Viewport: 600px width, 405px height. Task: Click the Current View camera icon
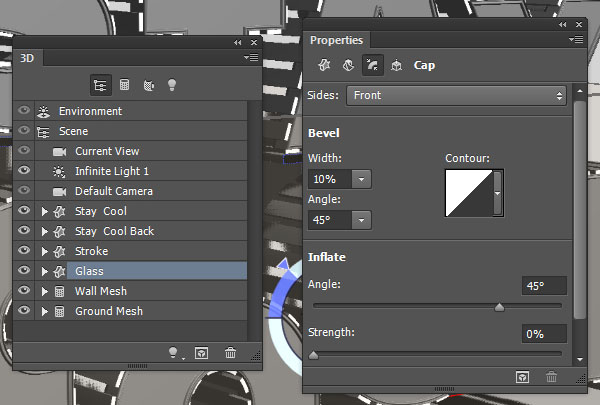coord(59,152)
